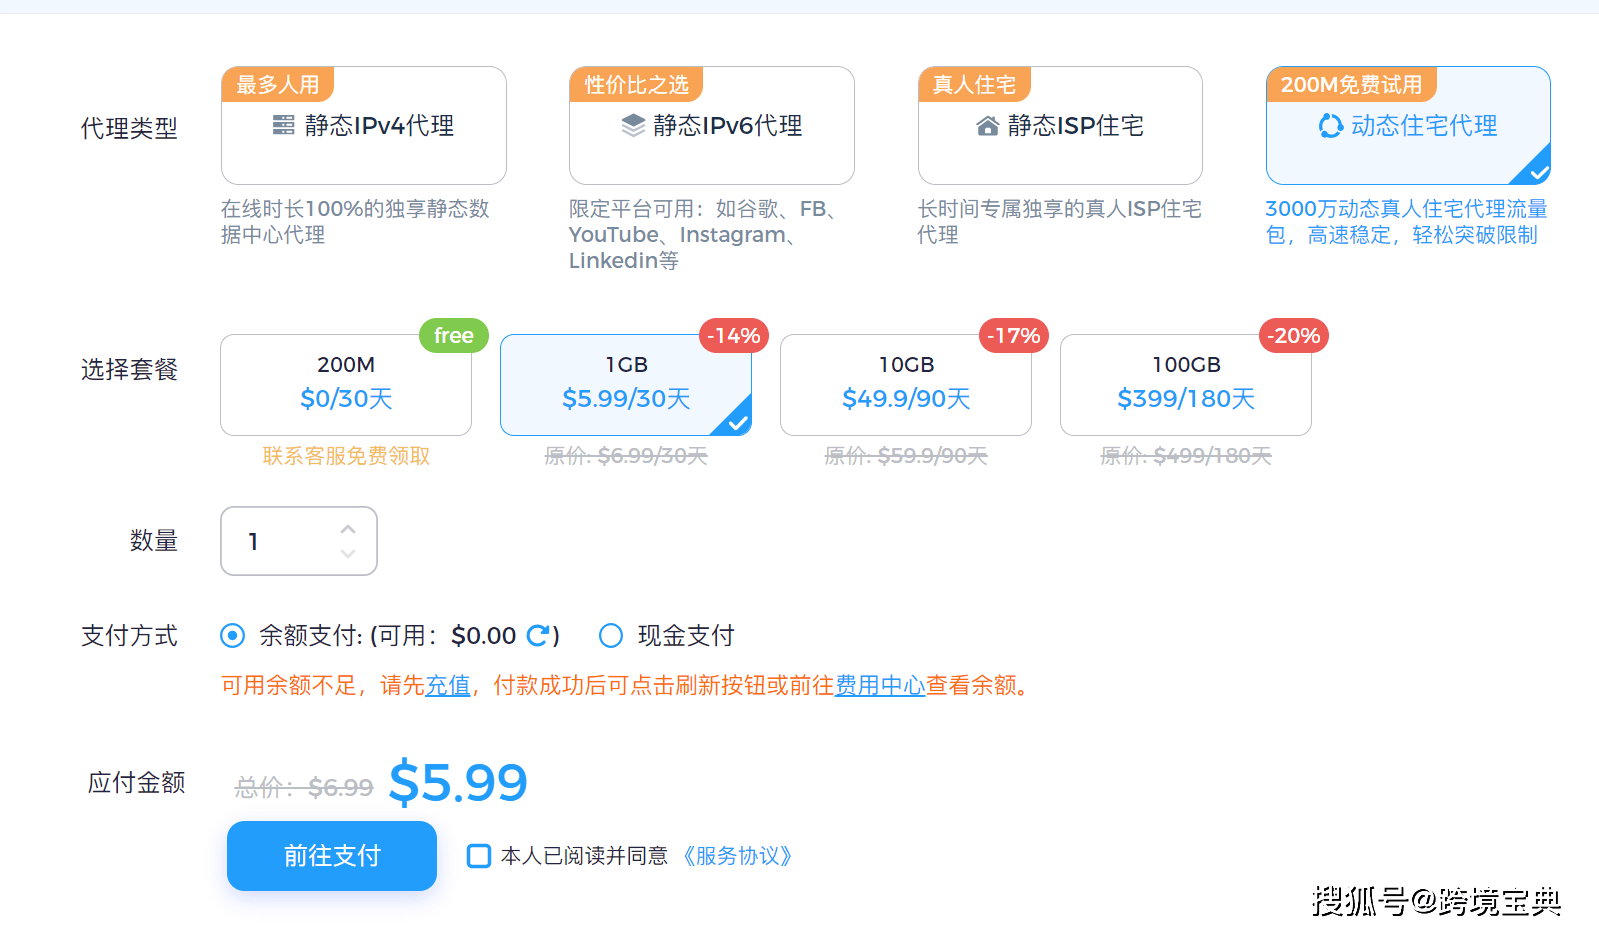Click the 最多人用 orange tag

pyautogui.click(x=278, y=85)
